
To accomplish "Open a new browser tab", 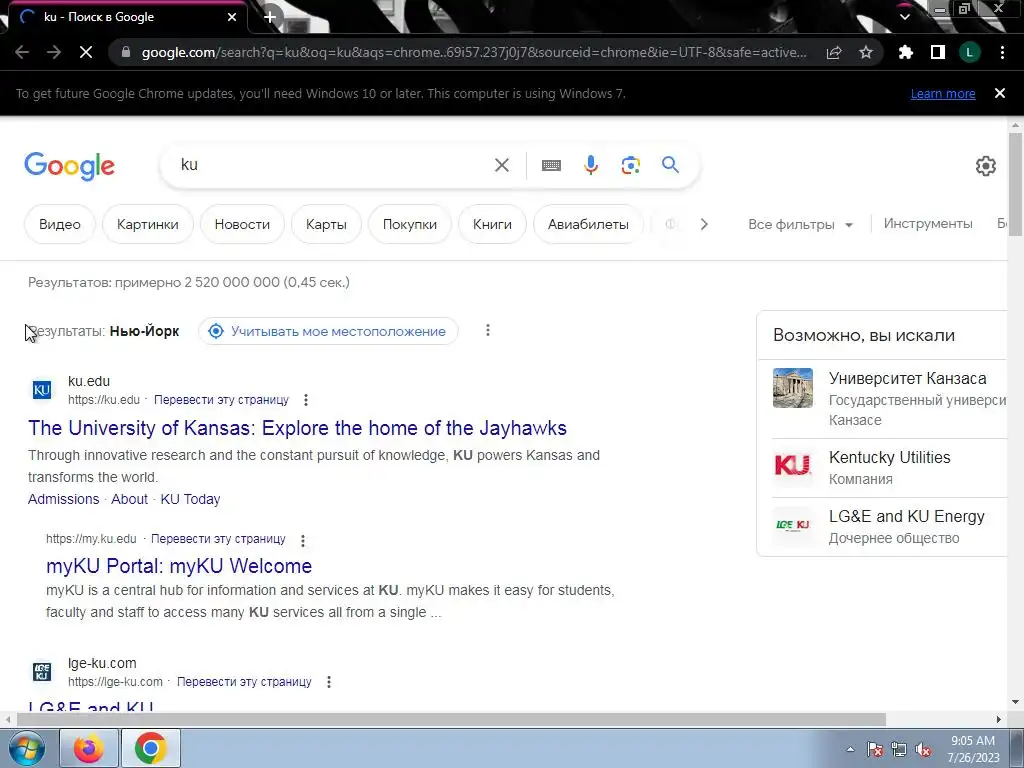I will 270,17.
